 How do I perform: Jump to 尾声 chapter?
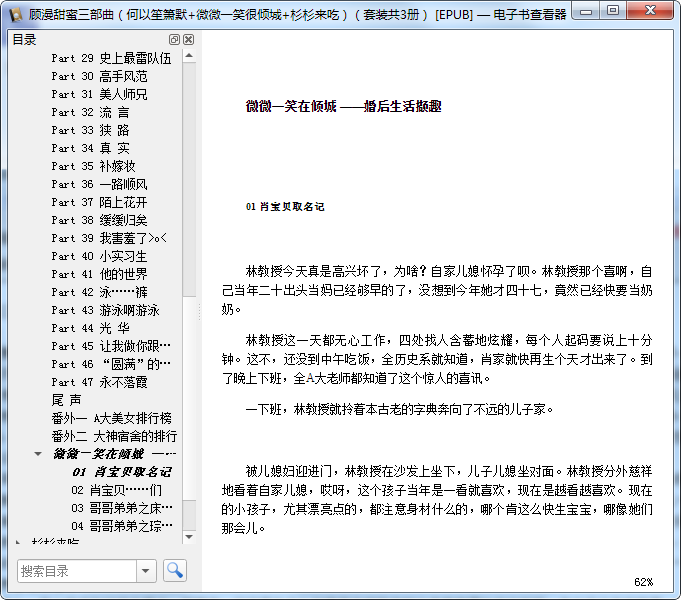pyautogui.click(x=66, y=400)
